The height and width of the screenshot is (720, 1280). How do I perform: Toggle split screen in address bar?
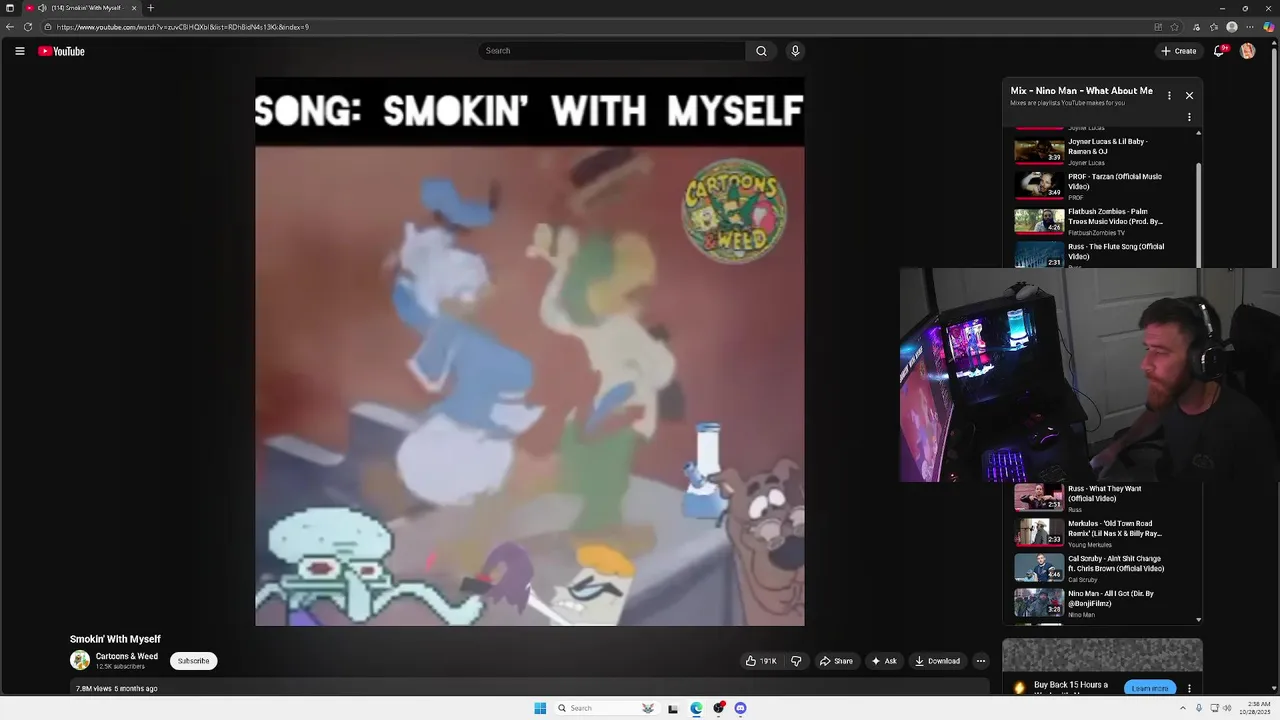pyautogui.click(x=1158, y=27)
